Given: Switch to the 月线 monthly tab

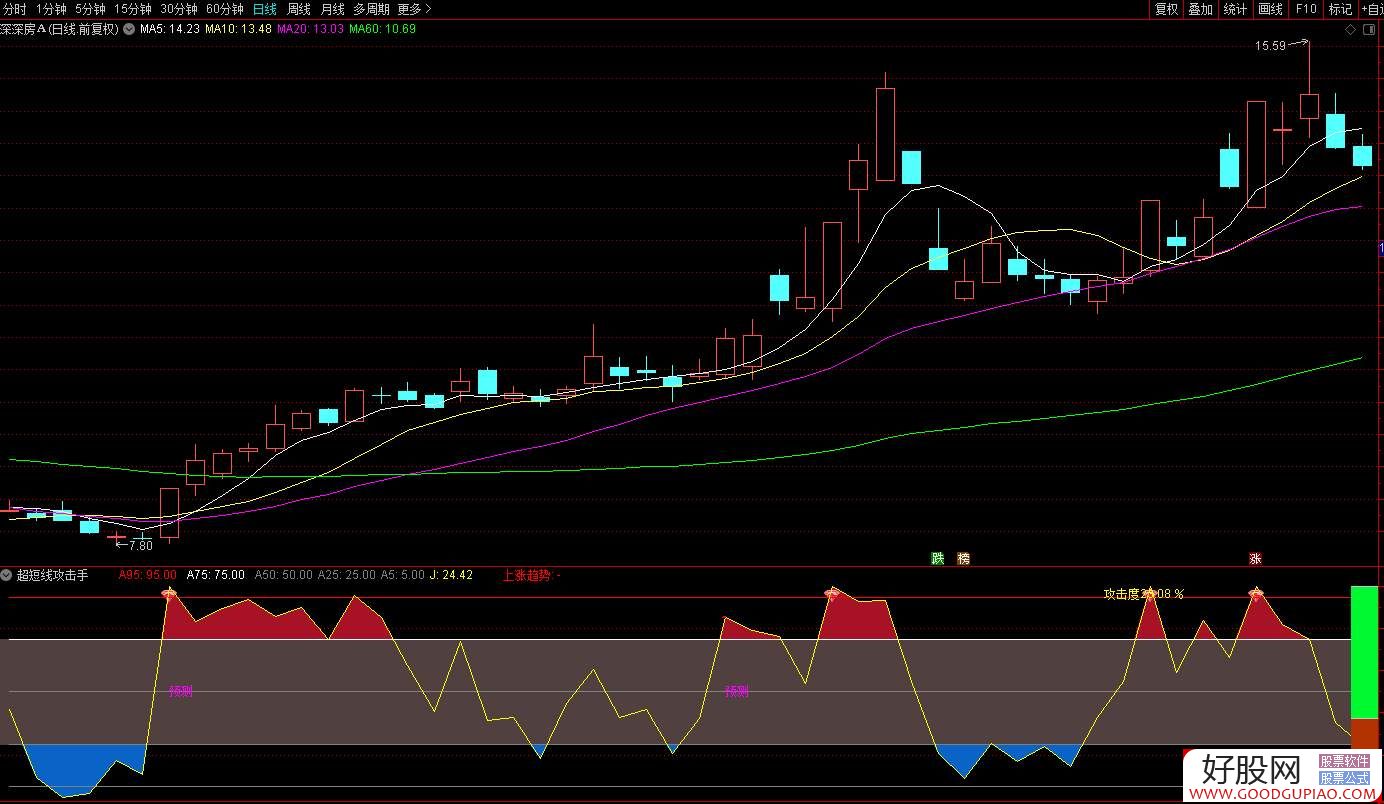Looking at the screenshot, I should pos(332,9).
